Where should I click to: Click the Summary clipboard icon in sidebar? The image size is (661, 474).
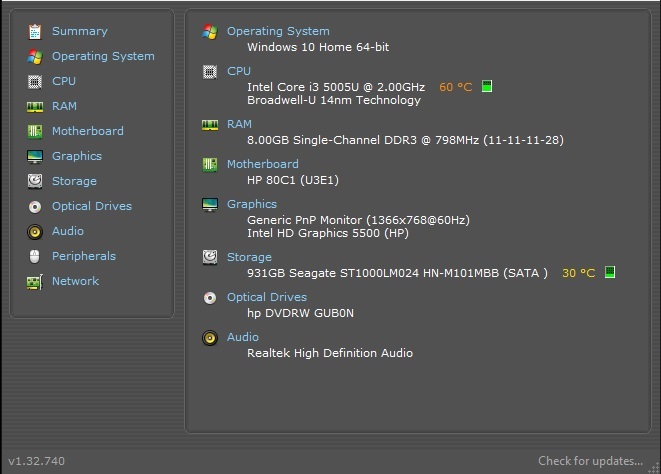pos(35,32)
